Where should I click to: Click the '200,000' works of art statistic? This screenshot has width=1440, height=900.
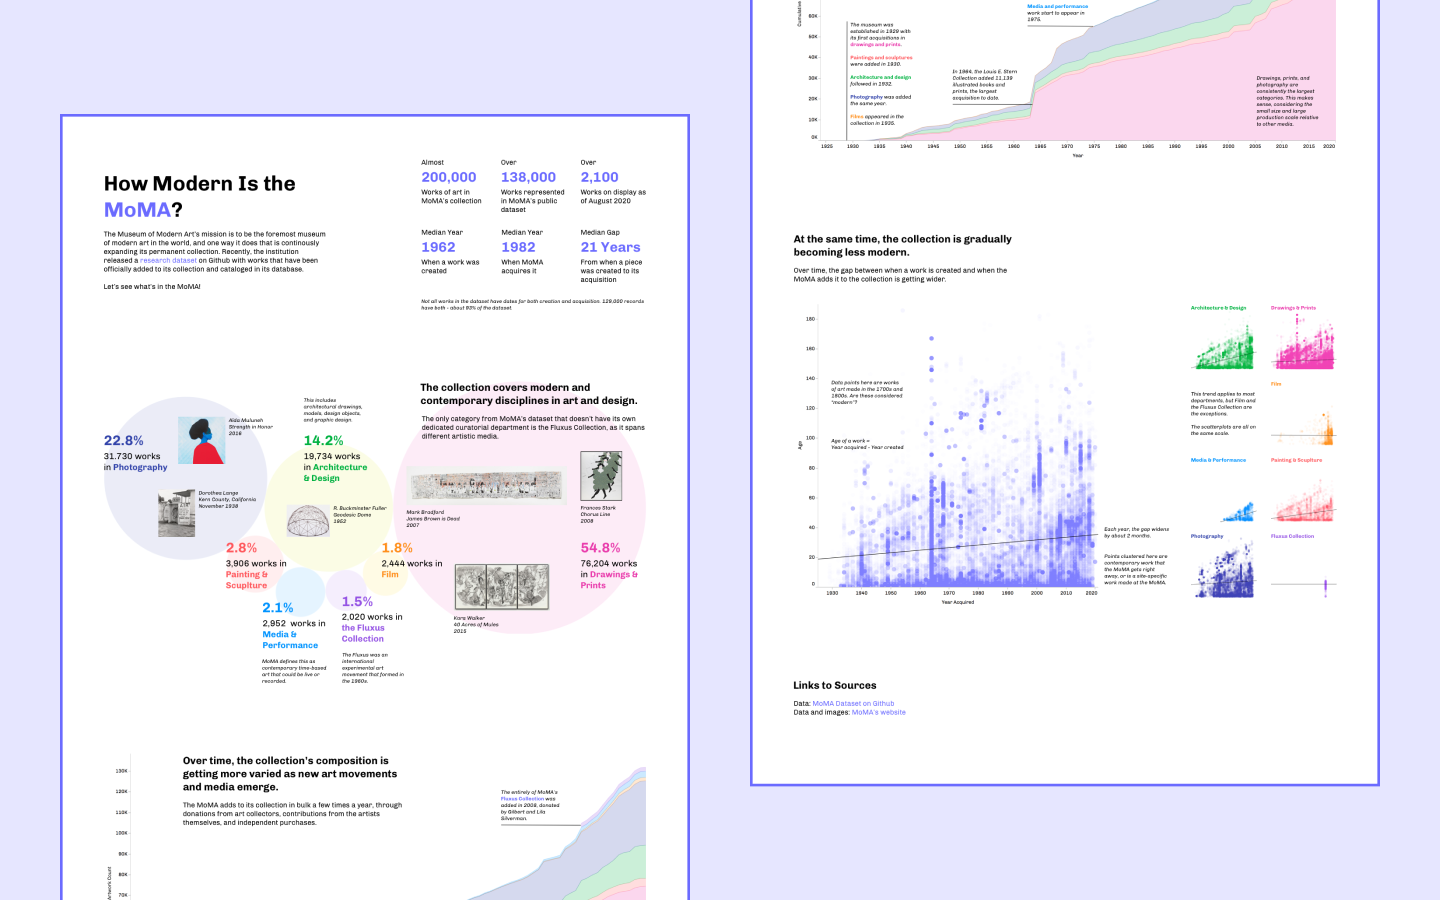pyautogui.click(x=449, y=177)
